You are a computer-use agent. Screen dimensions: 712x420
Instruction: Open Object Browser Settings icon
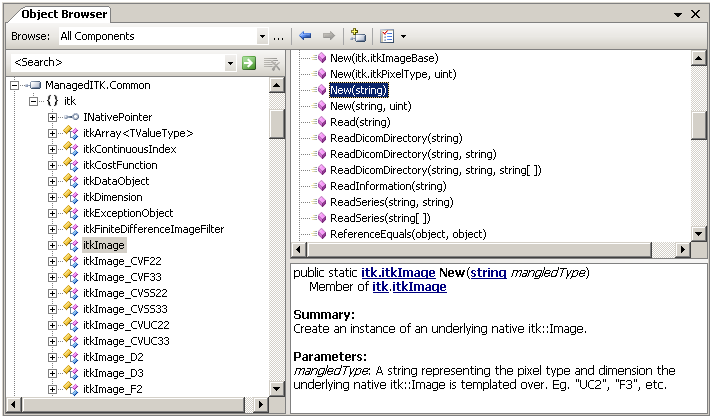pos(387,36)
